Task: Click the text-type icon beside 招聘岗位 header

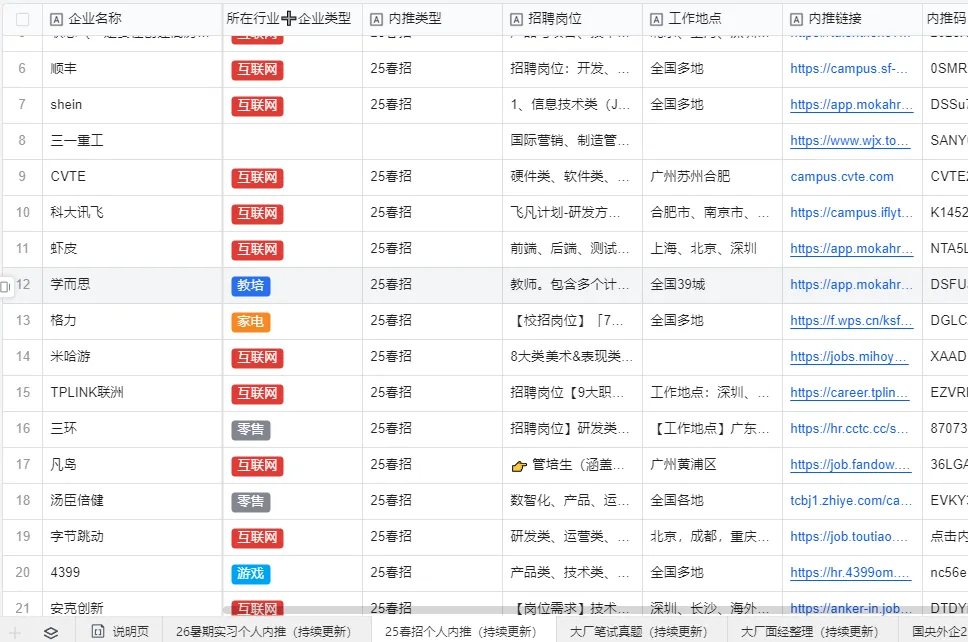Action: coord(516,19)
